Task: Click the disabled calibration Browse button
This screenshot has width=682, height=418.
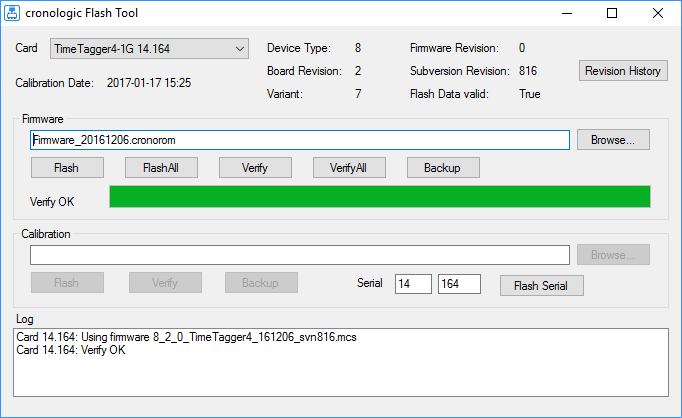Action: (x=613, y=255)
